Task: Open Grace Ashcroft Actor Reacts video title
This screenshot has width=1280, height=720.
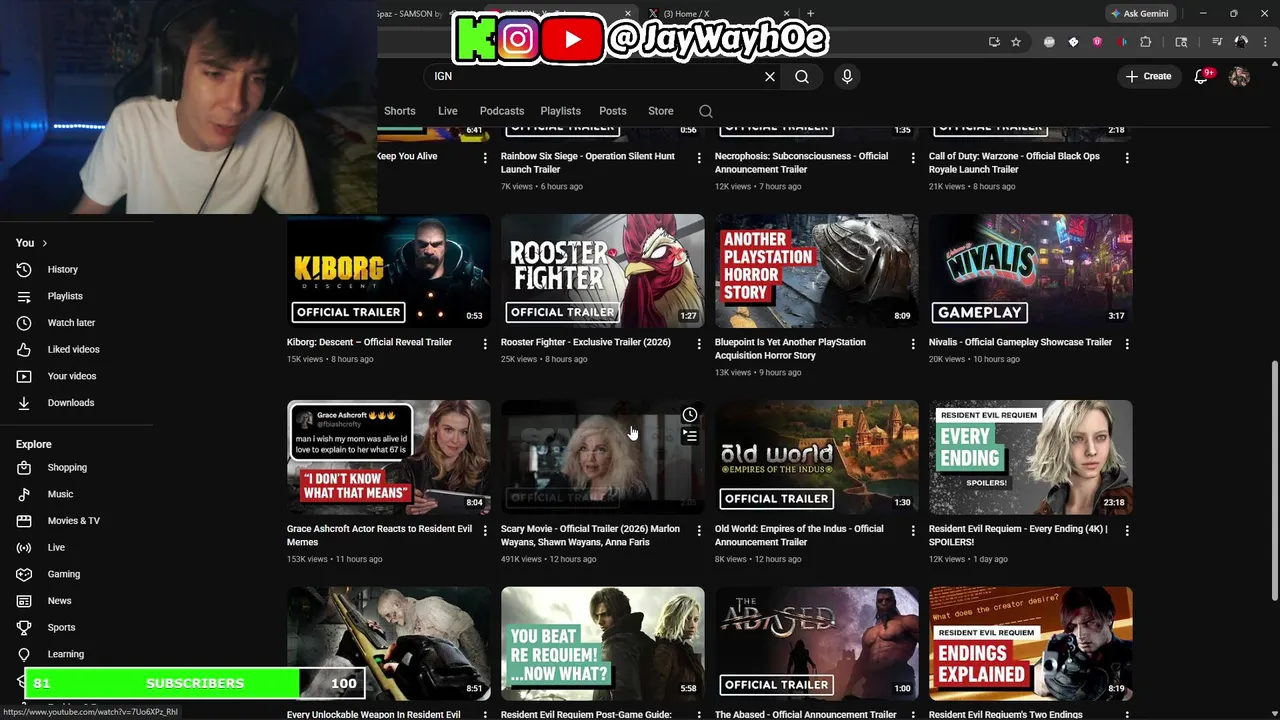Action: 379,535
